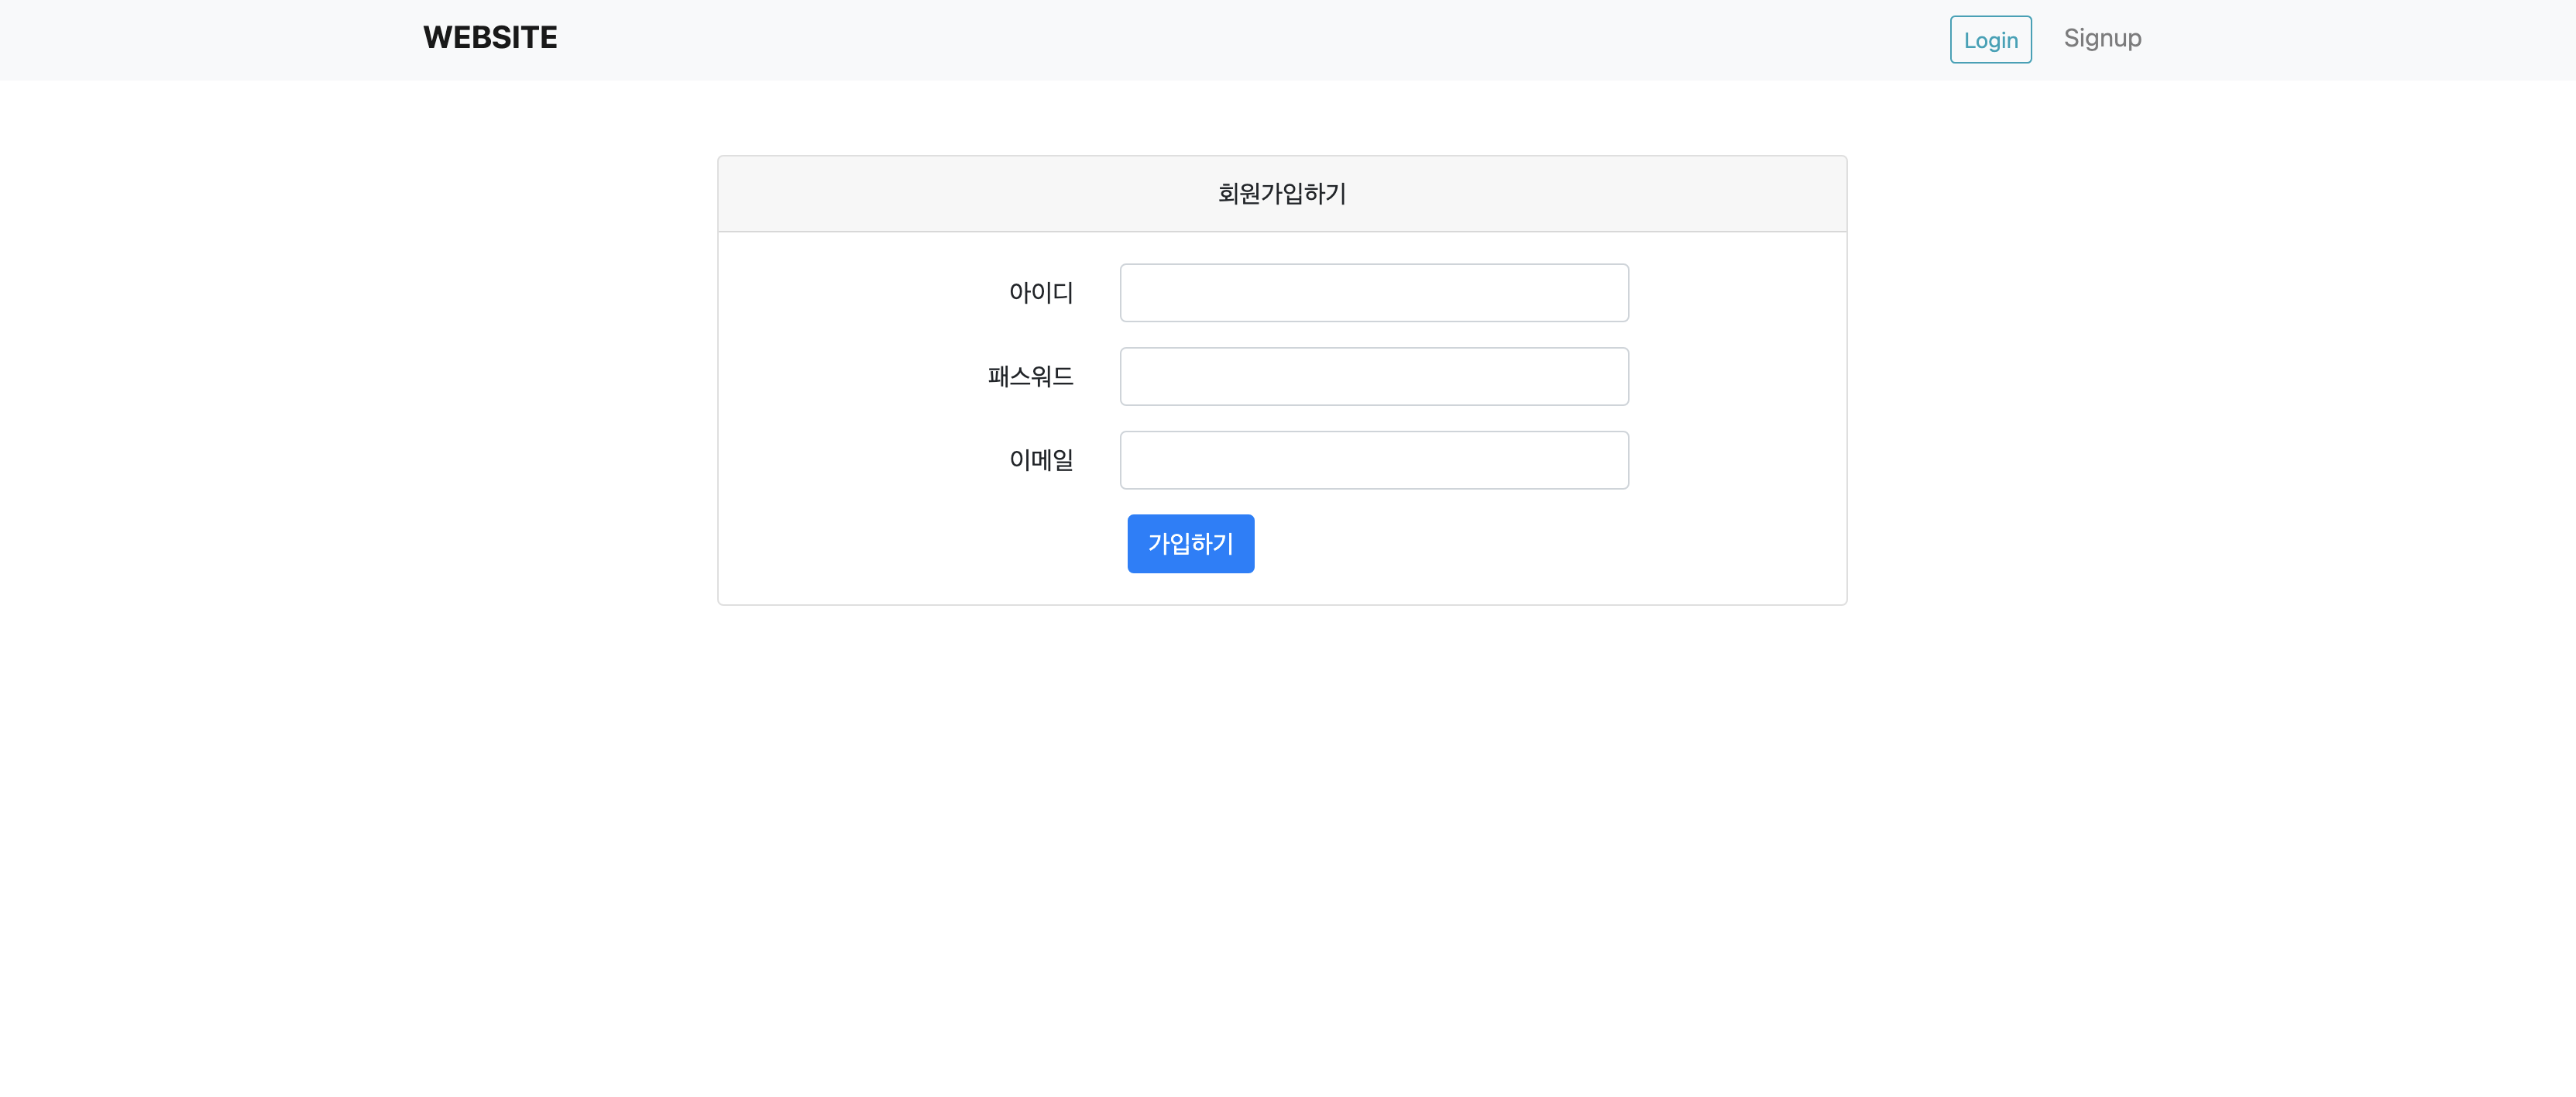Image resolution: width=2576 pixels, height=1097 pixels.
Task: Navigate to Login using the outlined button
Action: pyautogui.click(x=1990, y=39)
